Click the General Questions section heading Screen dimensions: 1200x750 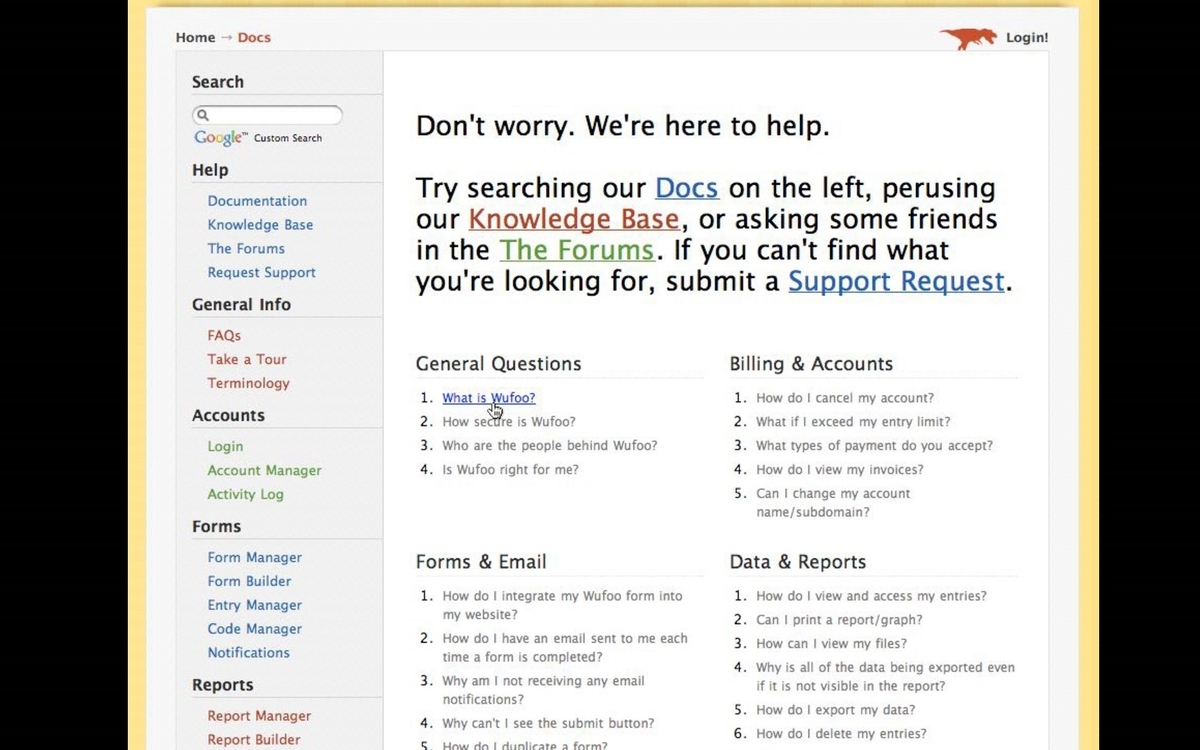coord(498,364)
